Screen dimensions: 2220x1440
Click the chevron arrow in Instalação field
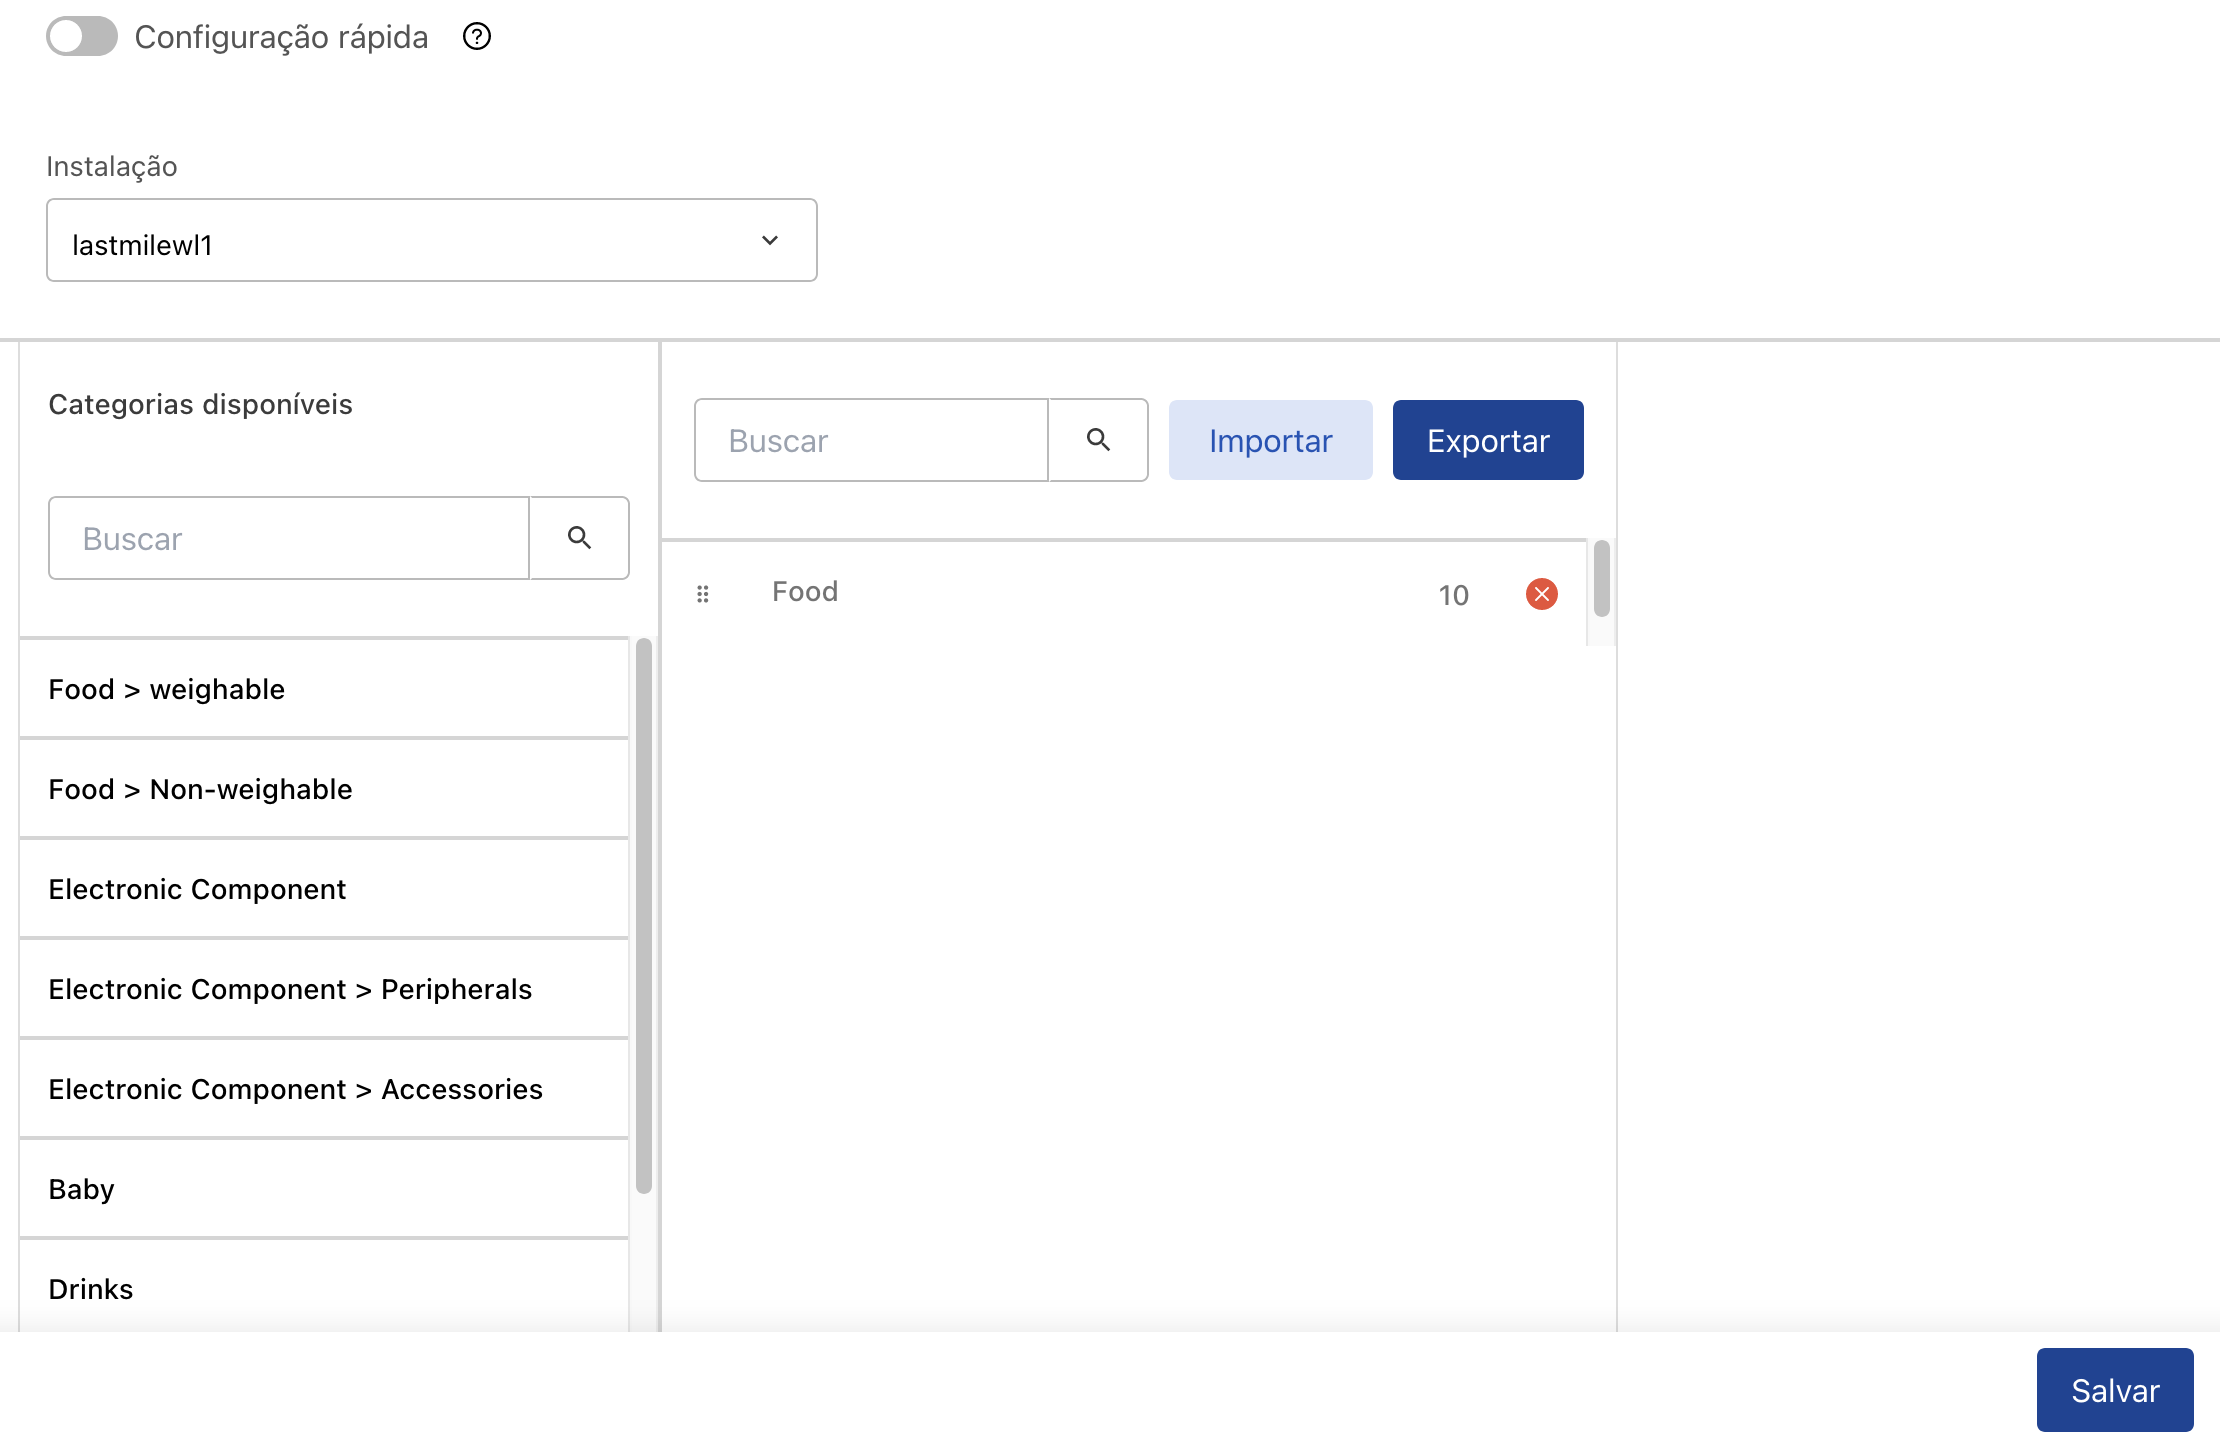coord(769,241)
